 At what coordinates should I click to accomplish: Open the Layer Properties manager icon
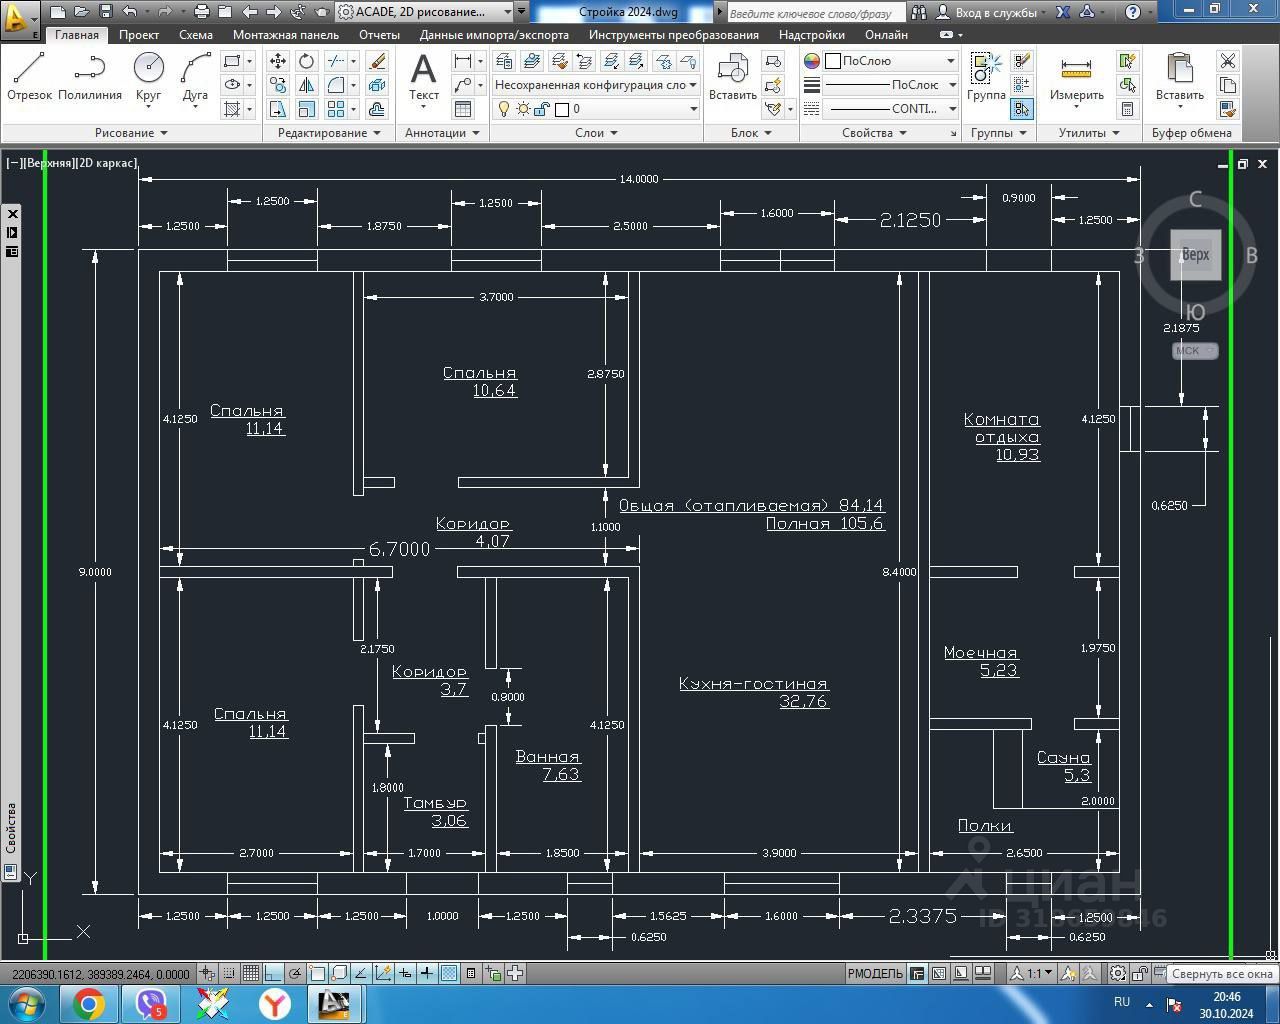coord(505,61)
